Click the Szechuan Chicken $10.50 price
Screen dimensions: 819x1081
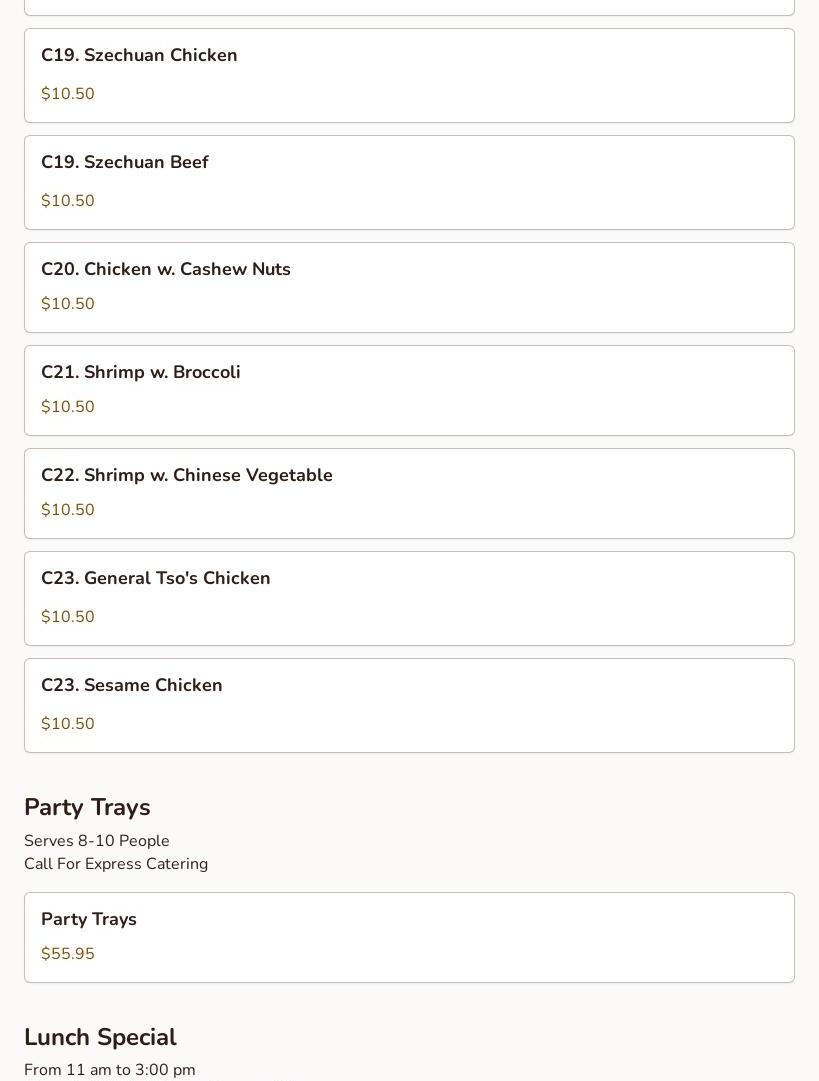68,94
